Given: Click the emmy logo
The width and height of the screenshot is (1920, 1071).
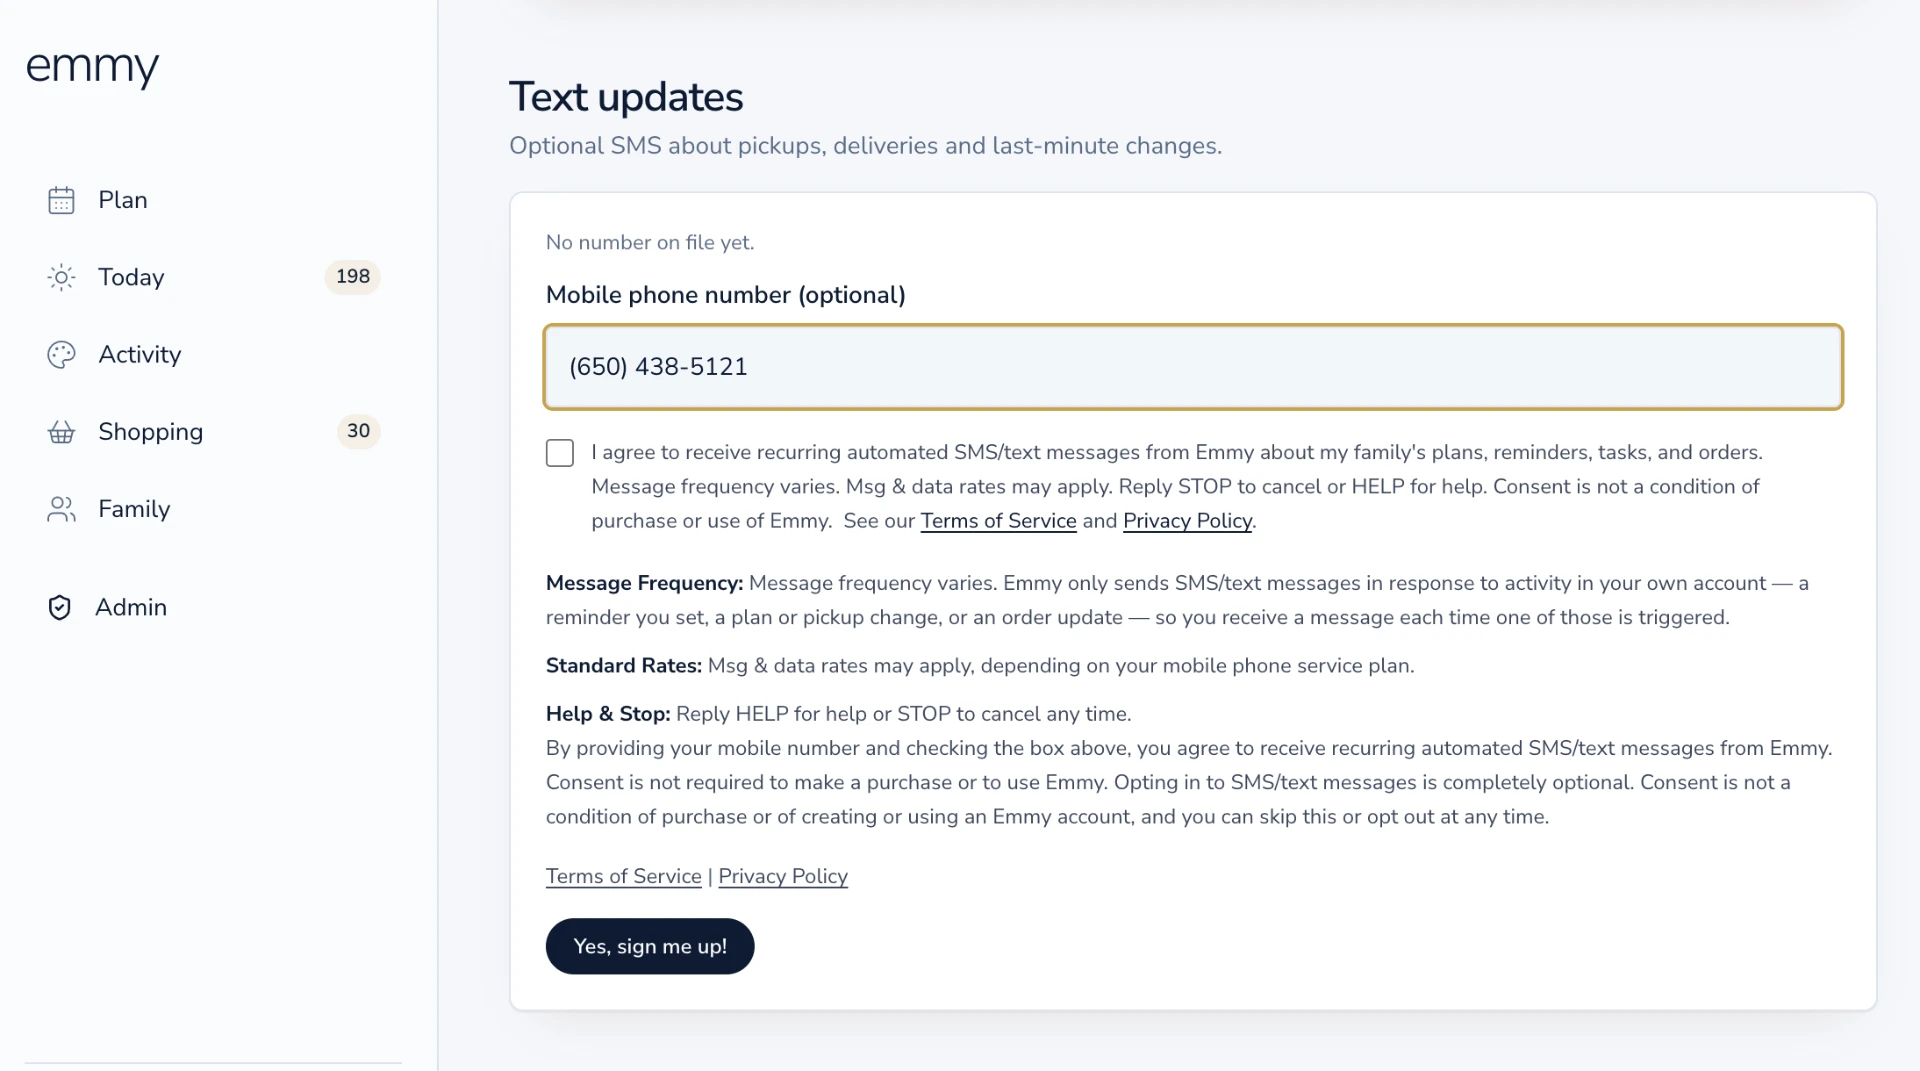Looking at the screenshot, I should [92, 68].
